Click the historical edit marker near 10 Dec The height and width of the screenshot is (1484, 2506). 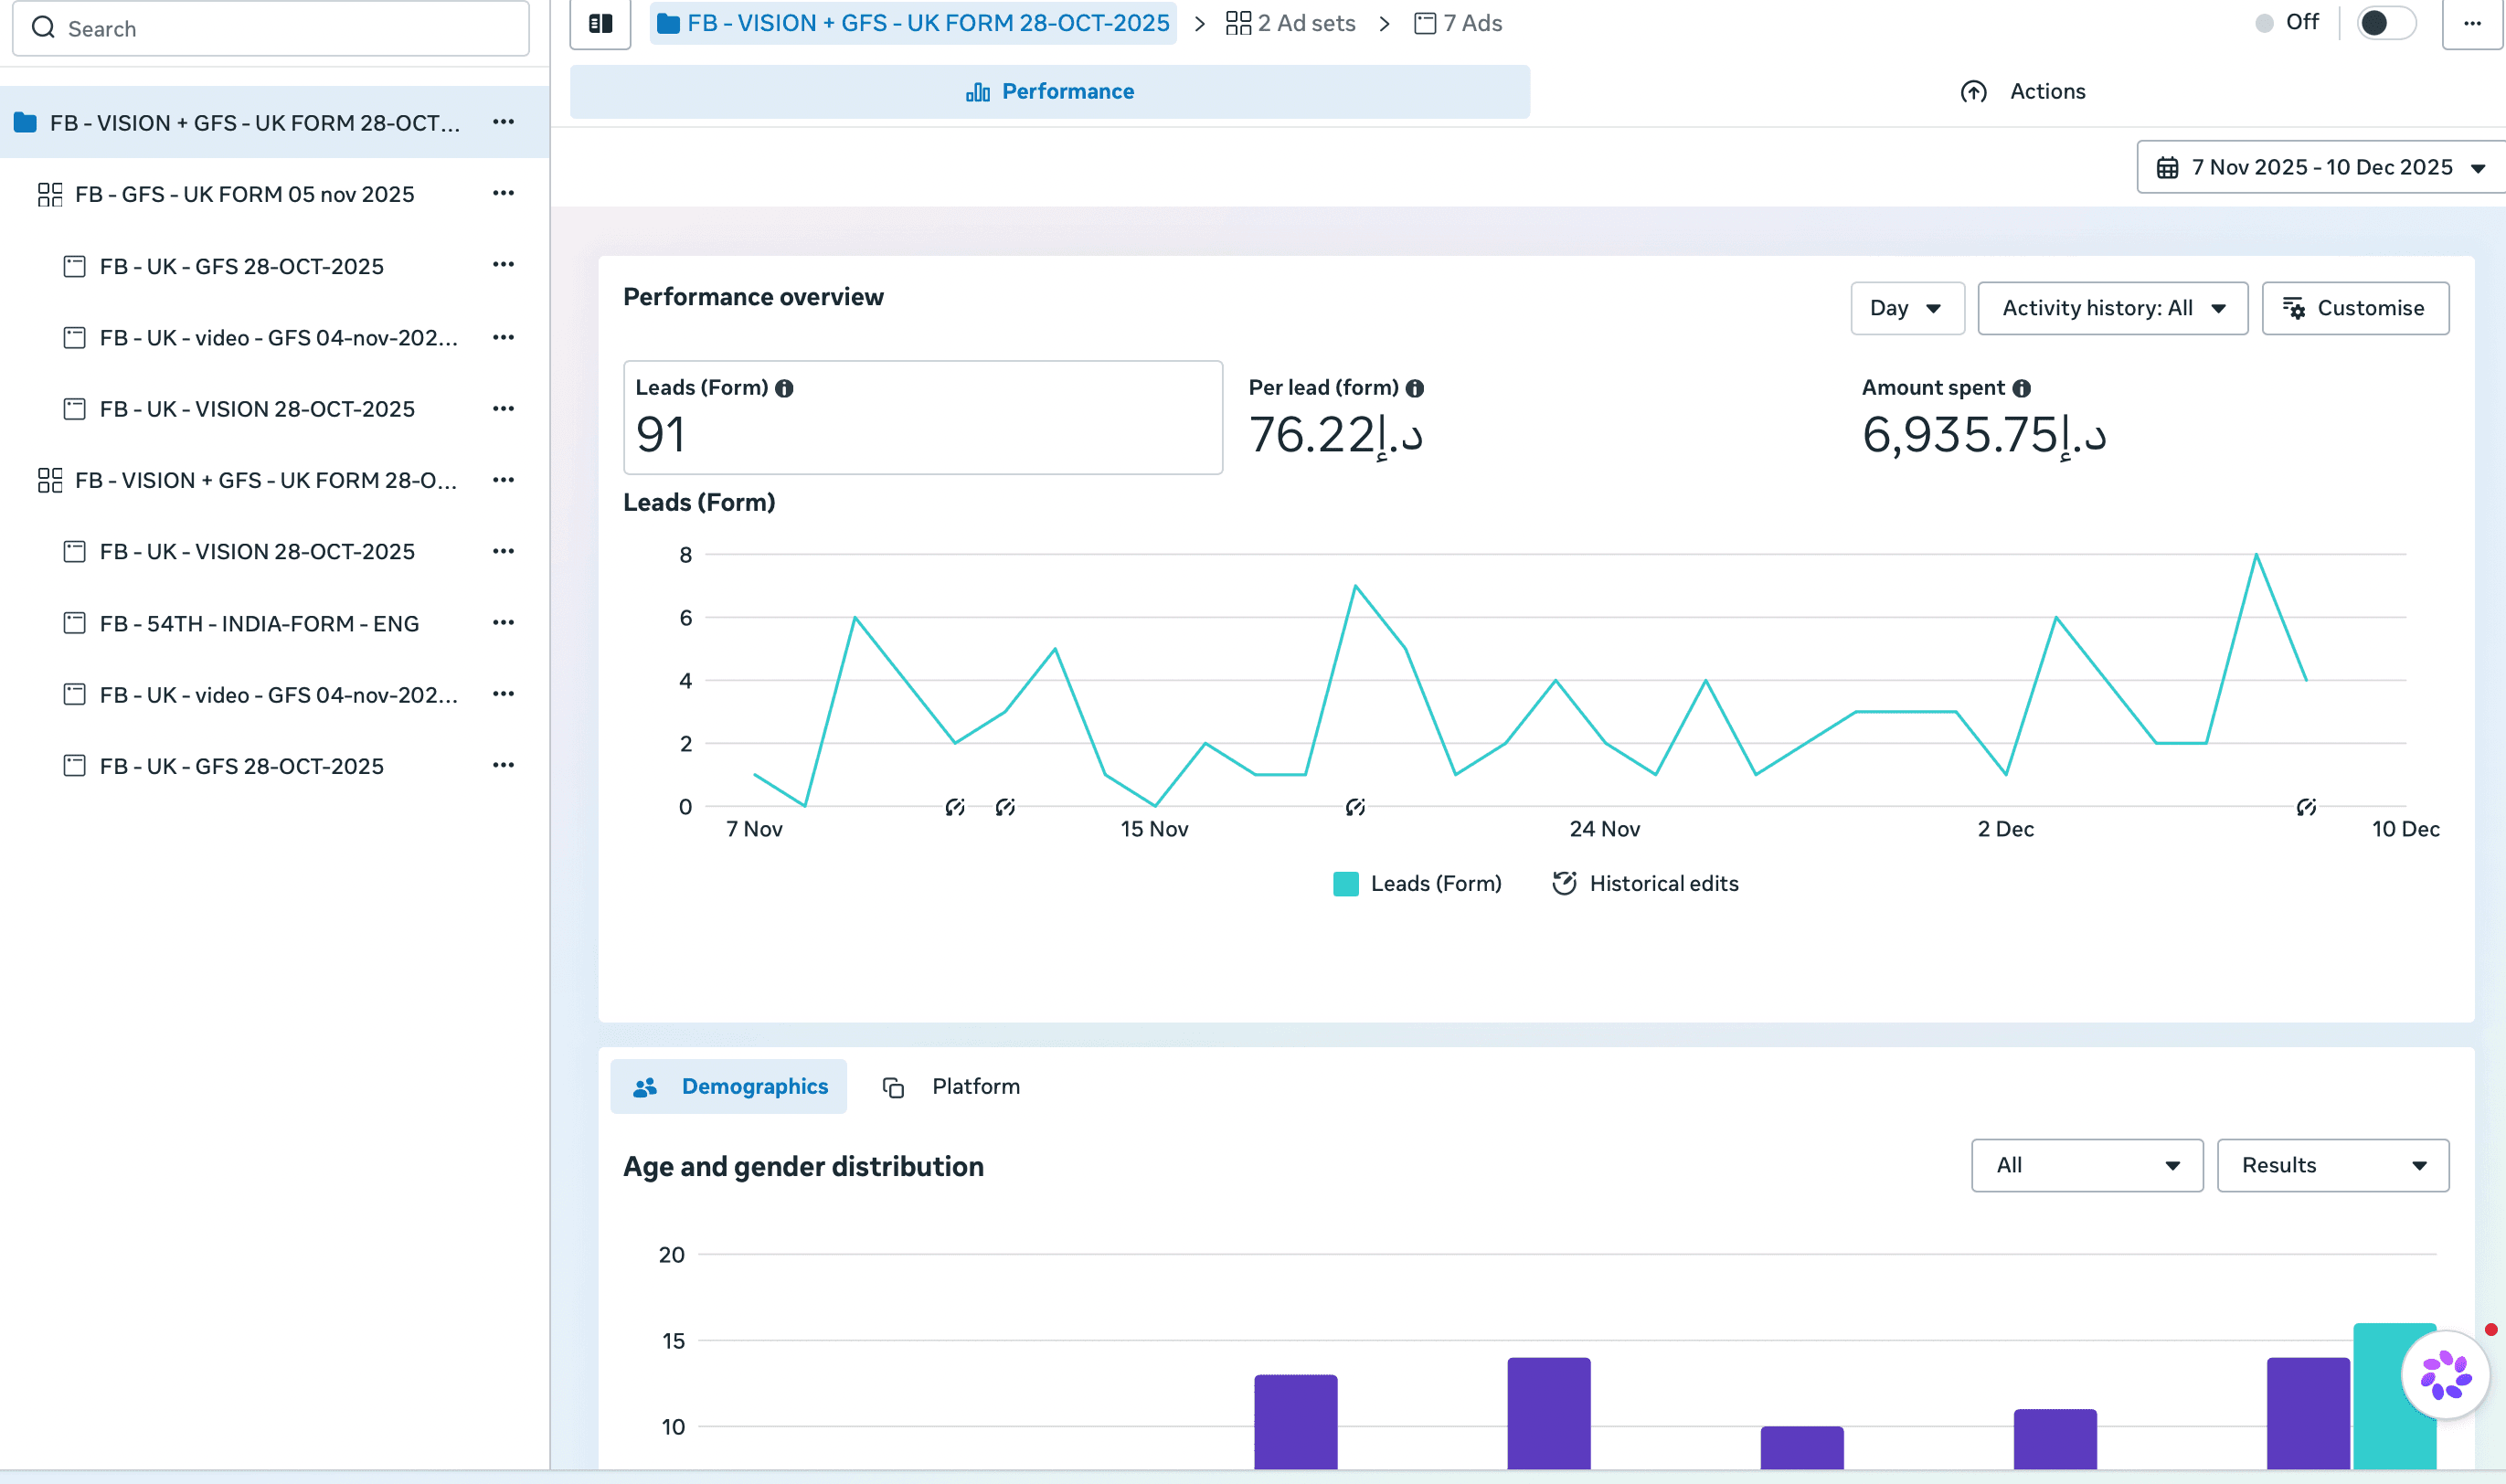2306,807
